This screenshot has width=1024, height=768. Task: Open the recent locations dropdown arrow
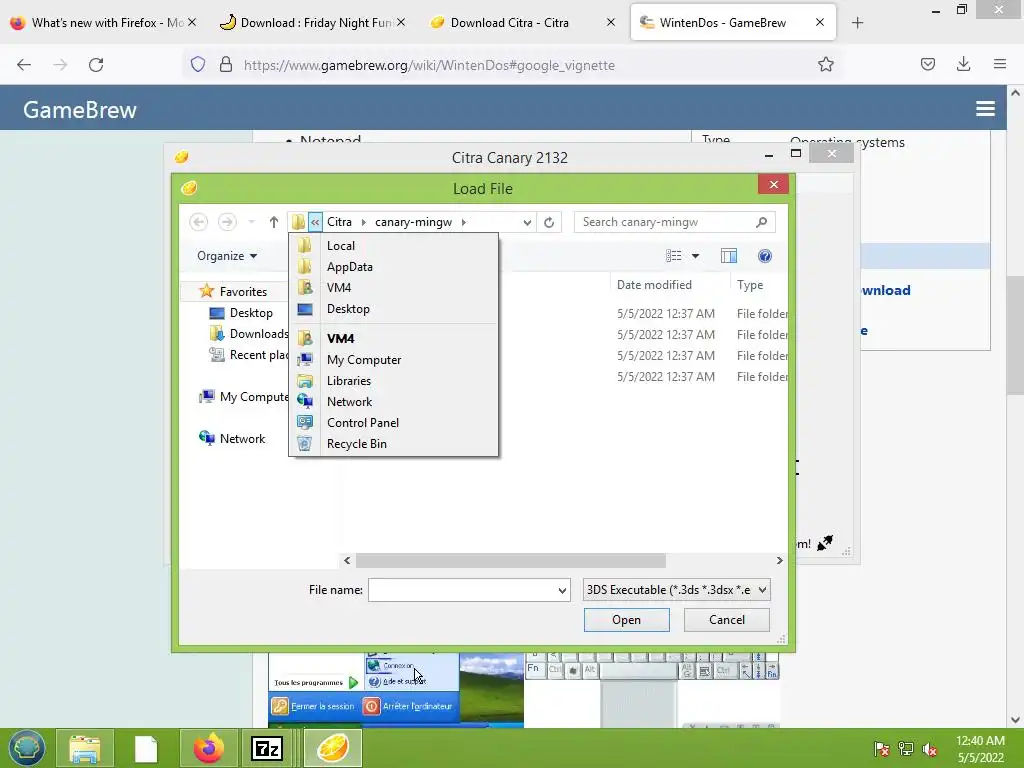[251, 222]
